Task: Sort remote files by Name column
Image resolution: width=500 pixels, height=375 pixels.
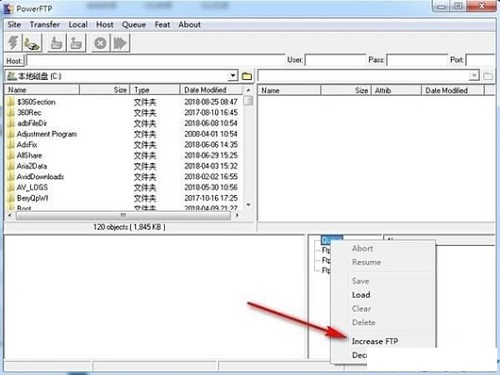Action: (289, 90)
